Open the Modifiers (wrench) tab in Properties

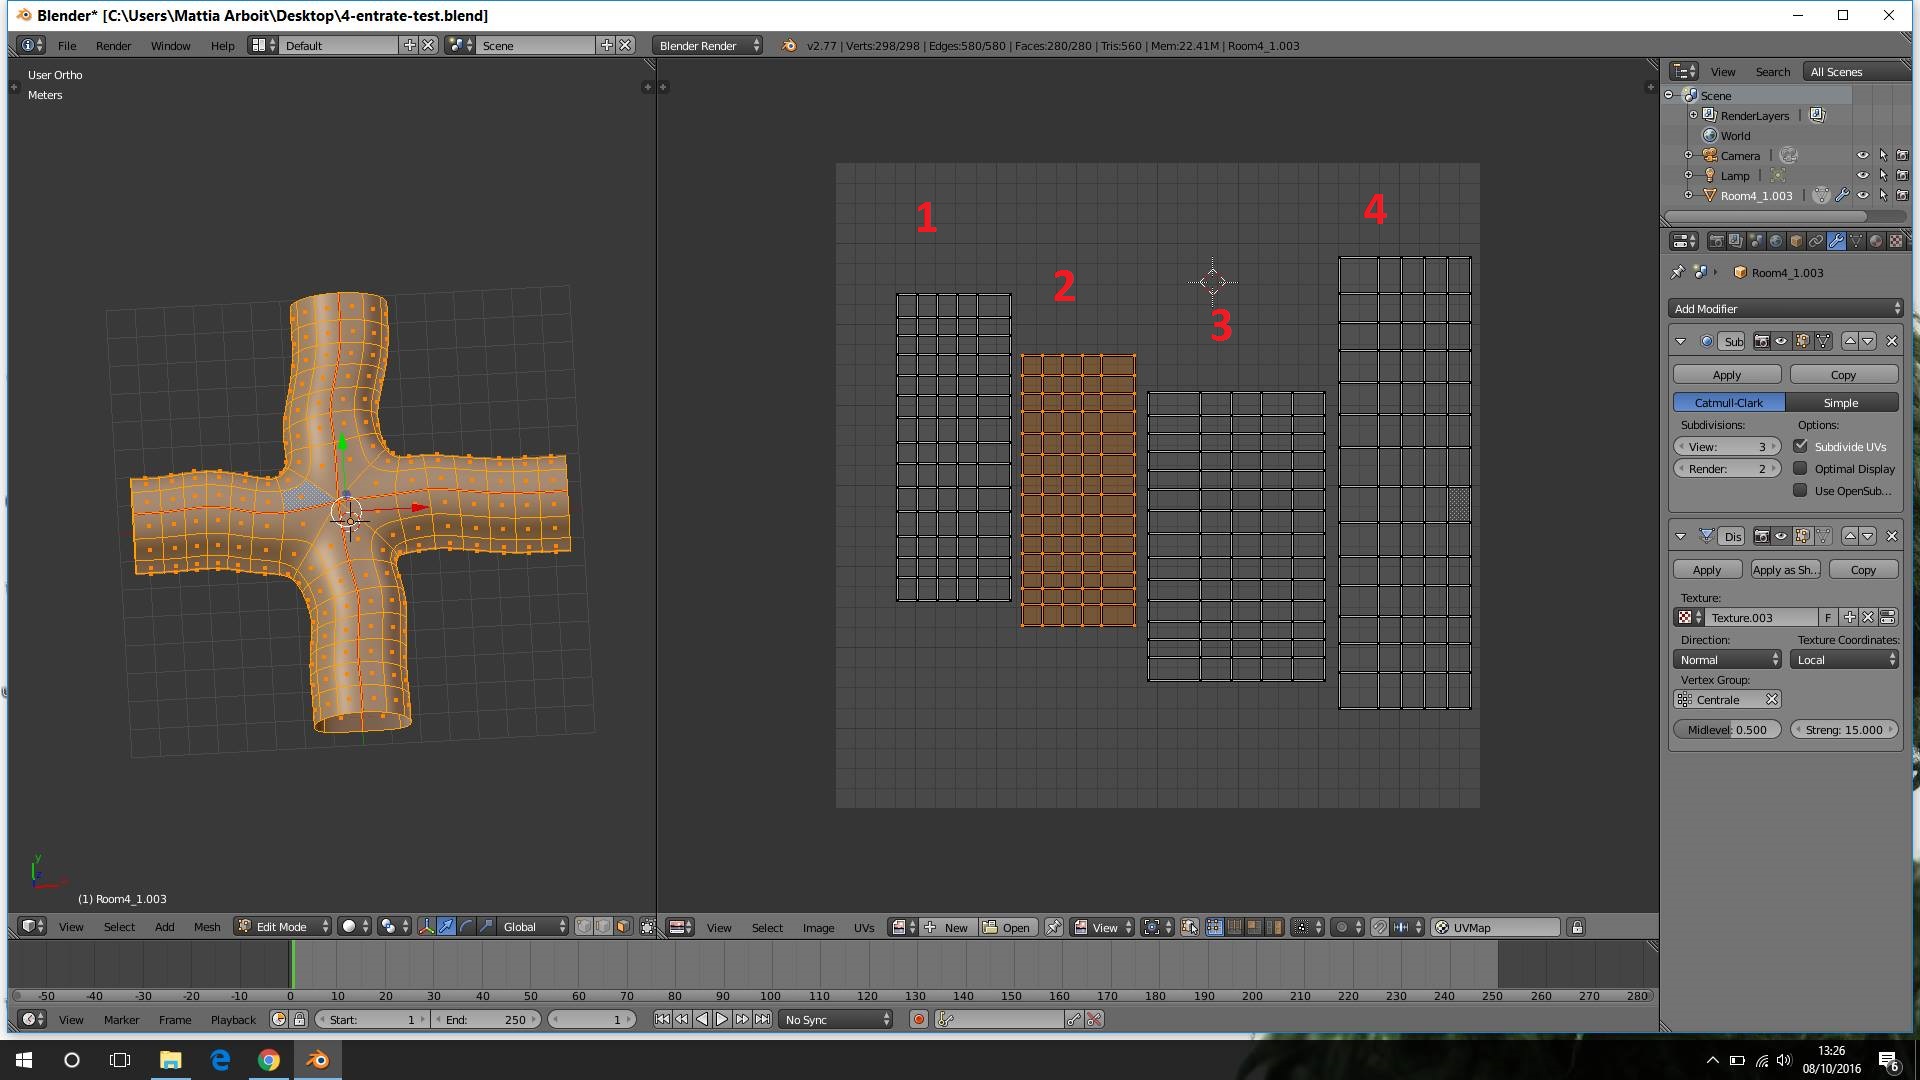1837,240
